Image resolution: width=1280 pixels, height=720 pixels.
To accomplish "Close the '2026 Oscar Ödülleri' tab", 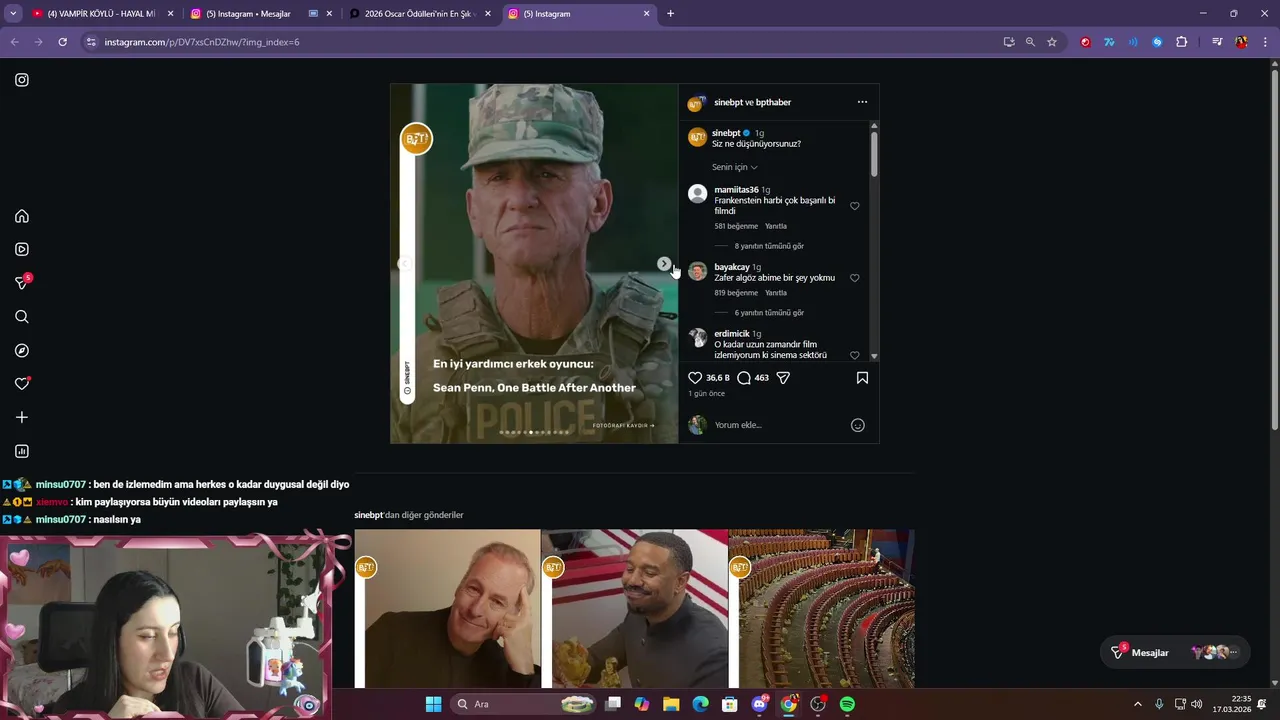I will pyautogui.click(x=489, y=14).
